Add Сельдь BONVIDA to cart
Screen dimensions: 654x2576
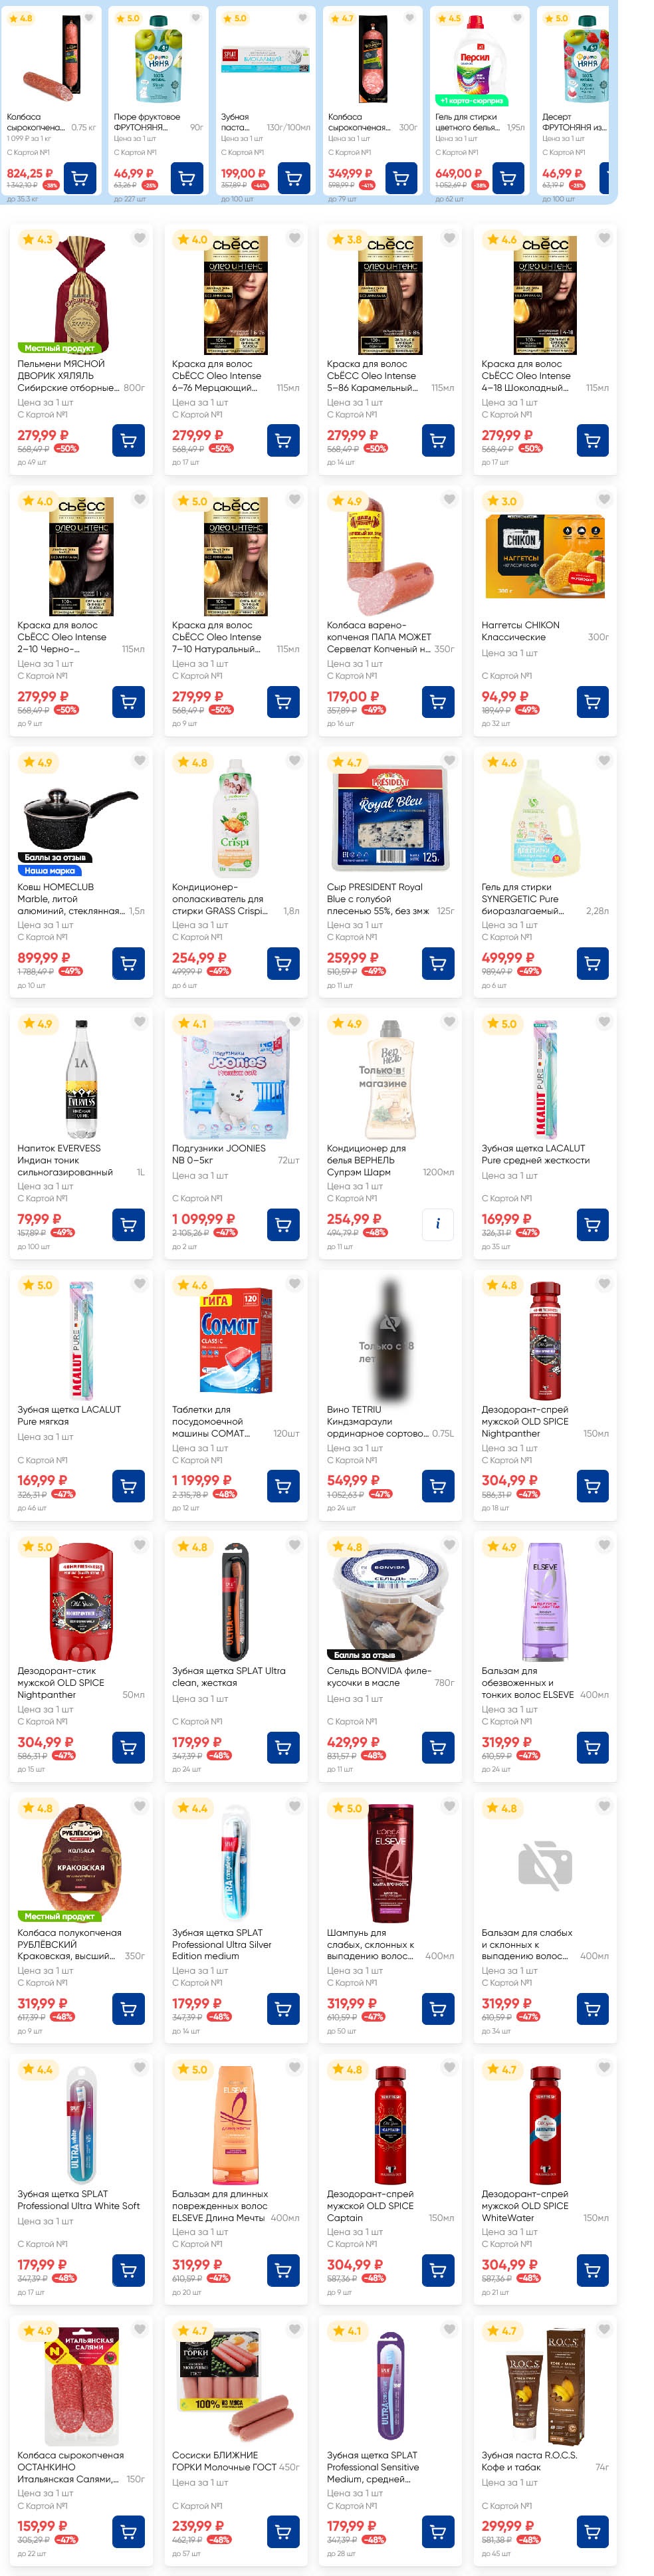tap(437, 1747)
